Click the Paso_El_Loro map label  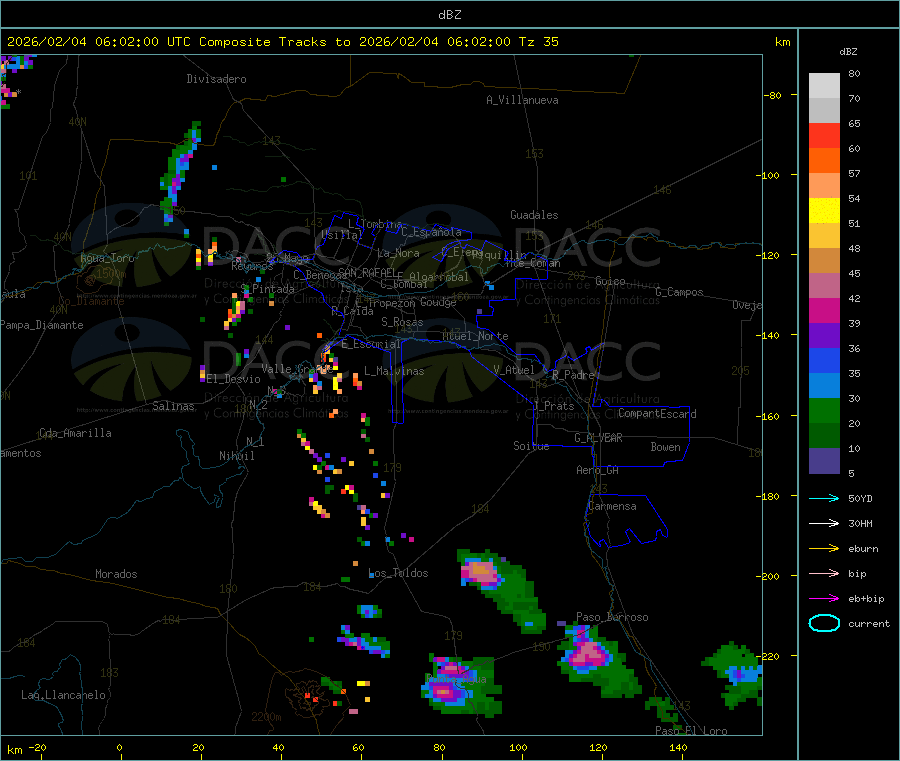[x=692, y=731]
